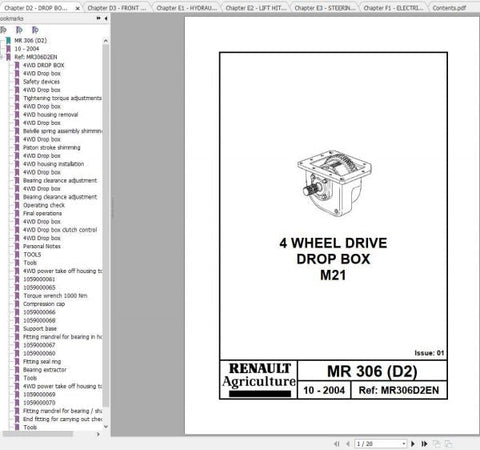Click the bookmark icon beside Fitting seal ring

(x=17, y=361)
